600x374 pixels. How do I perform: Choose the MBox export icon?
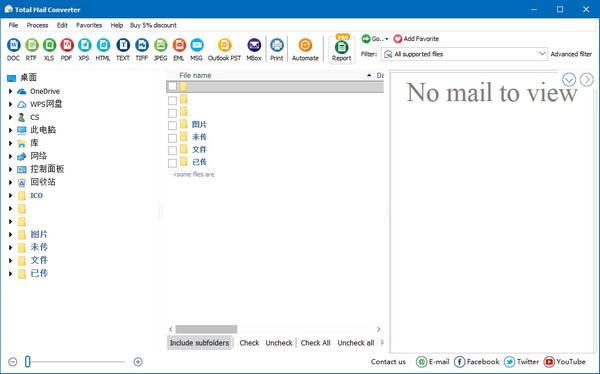pyautogui.click(x=254, y=45)
